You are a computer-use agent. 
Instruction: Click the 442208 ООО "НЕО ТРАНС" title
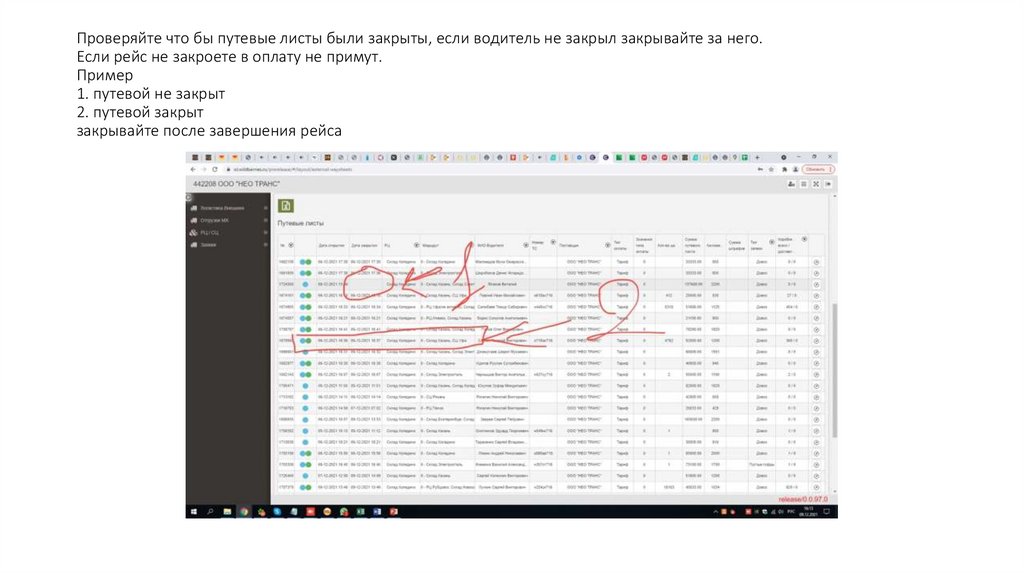pos(236,184)
